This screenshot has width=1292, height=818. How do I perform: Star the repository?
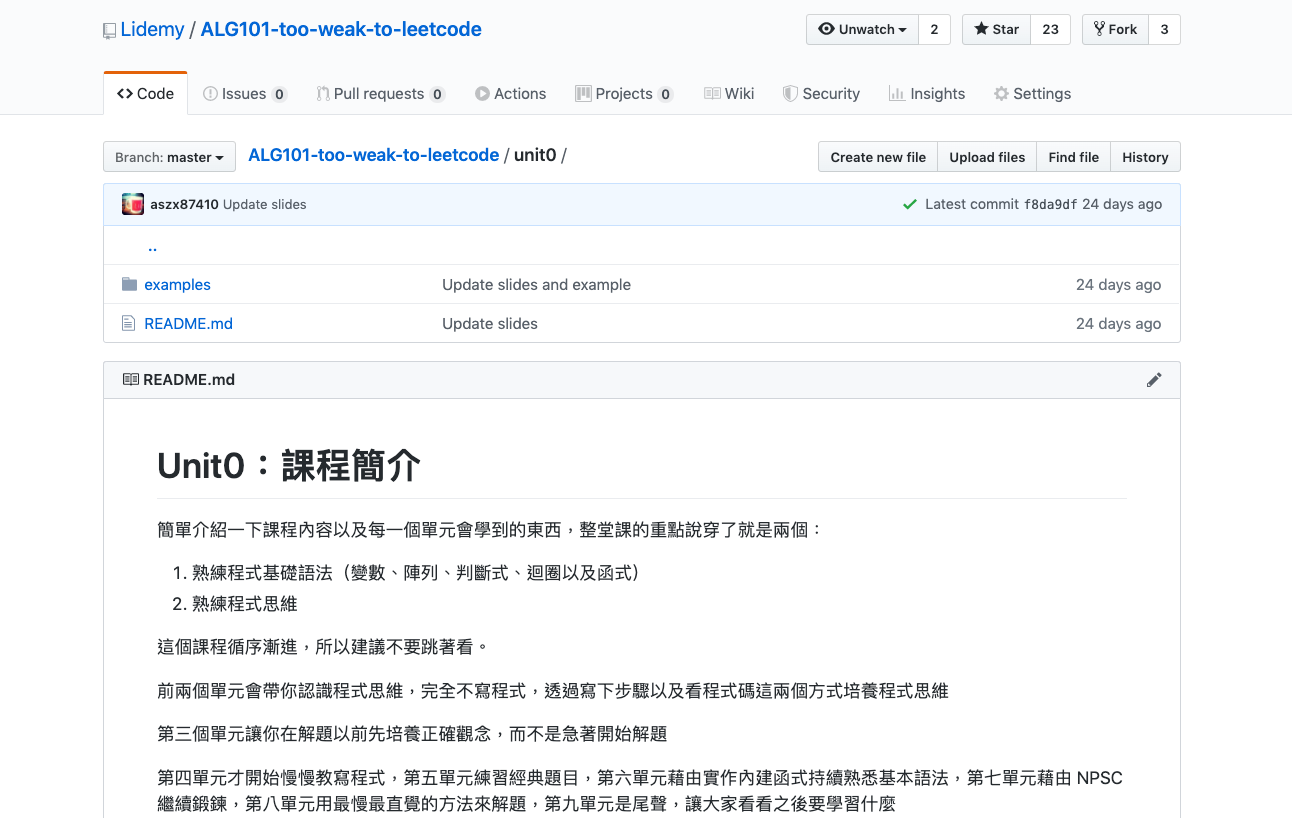click(x=996, y=29)
